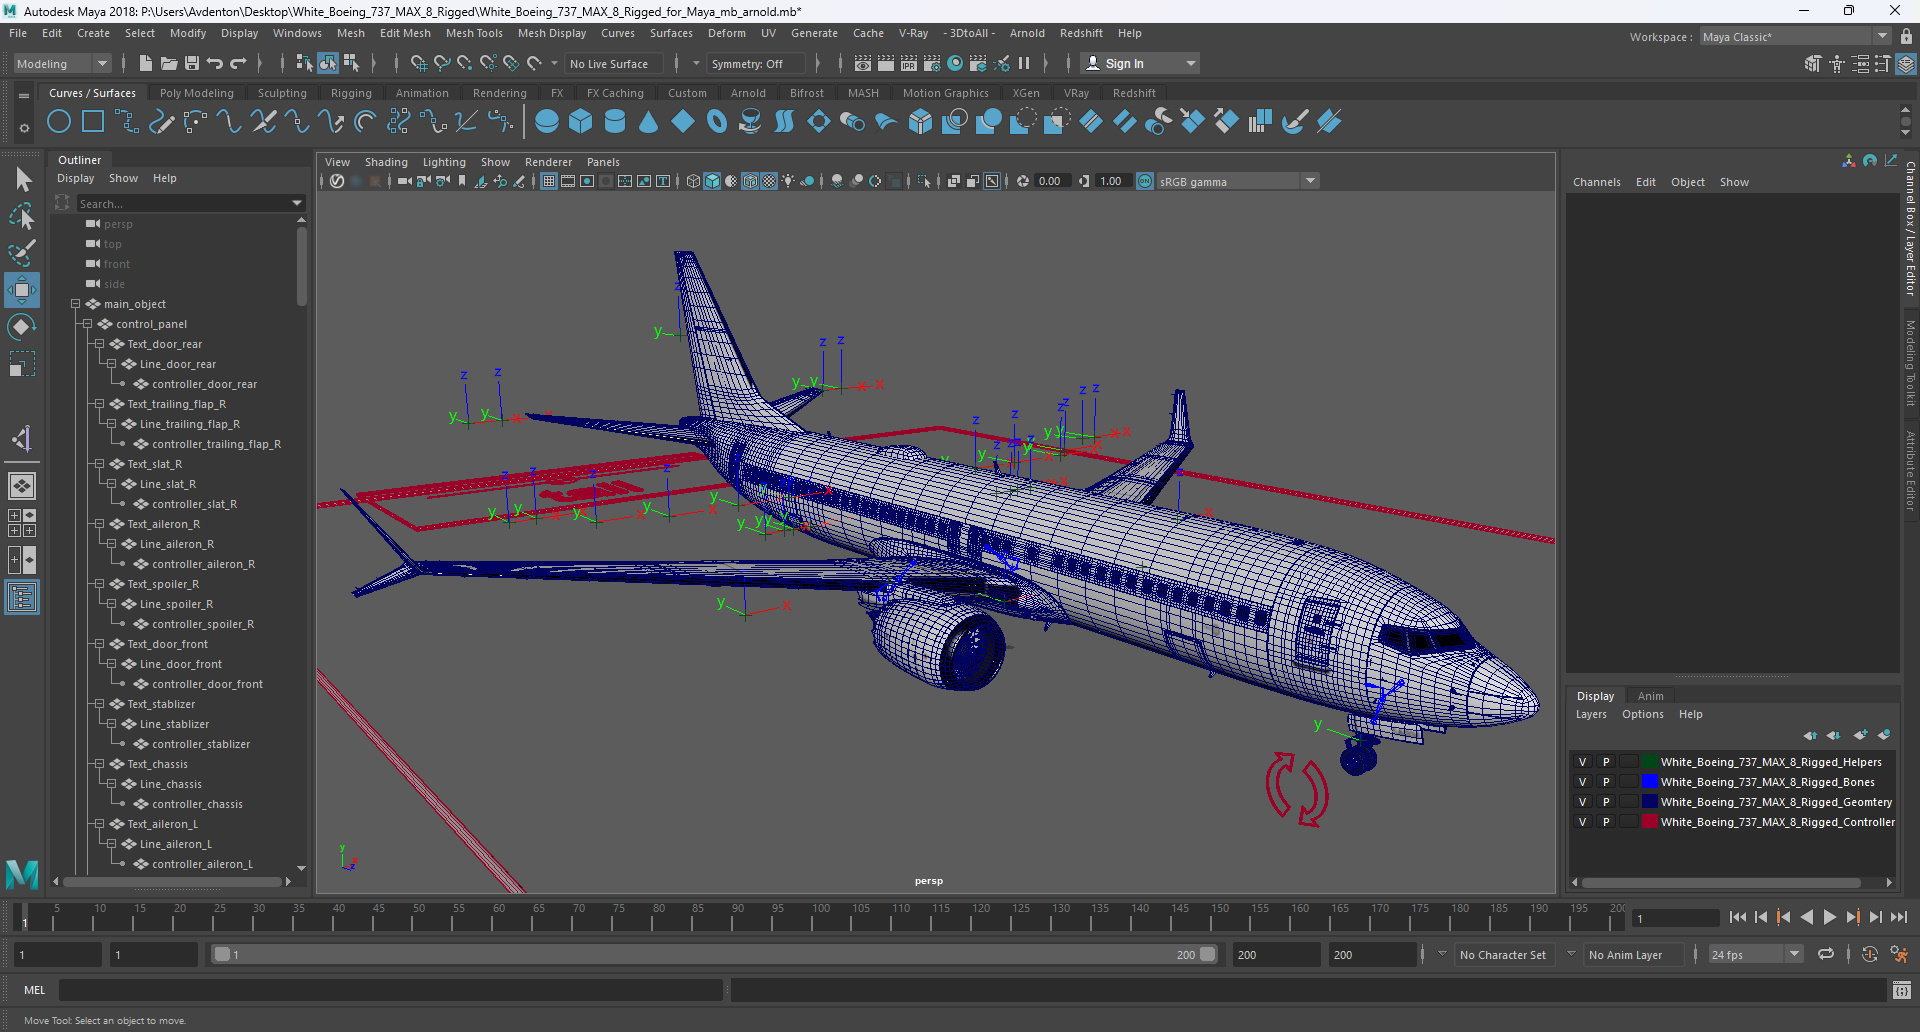Toggle wireframe on shaded viewport icon
Image resolution: width=1920 pixels, height=1032 pixels.
[750, 181]
